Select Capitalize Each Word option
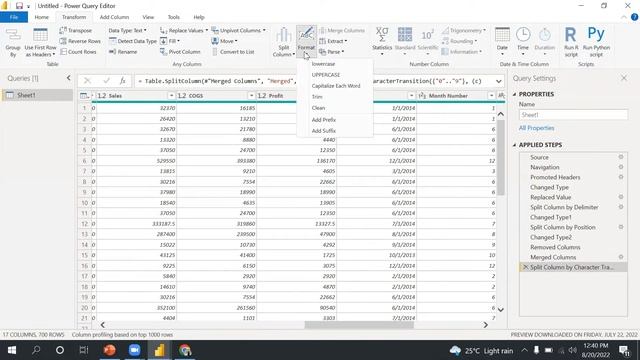 pyautogui.click(x=336, y=86)
